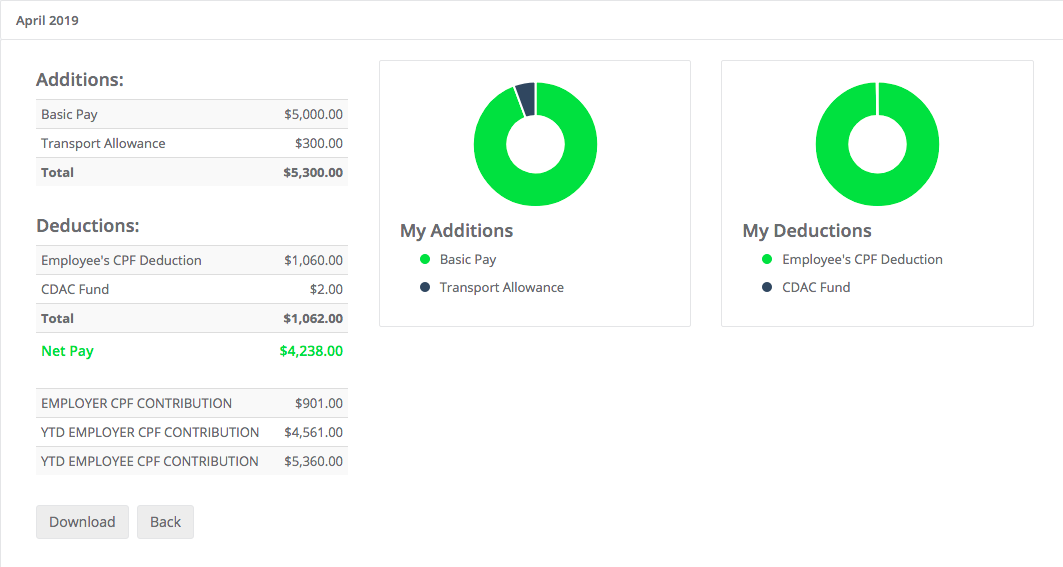Viewport: 1063px width, 567px height.
Task: Select the green Basic Pay legend dot
Action: (425, 259)
